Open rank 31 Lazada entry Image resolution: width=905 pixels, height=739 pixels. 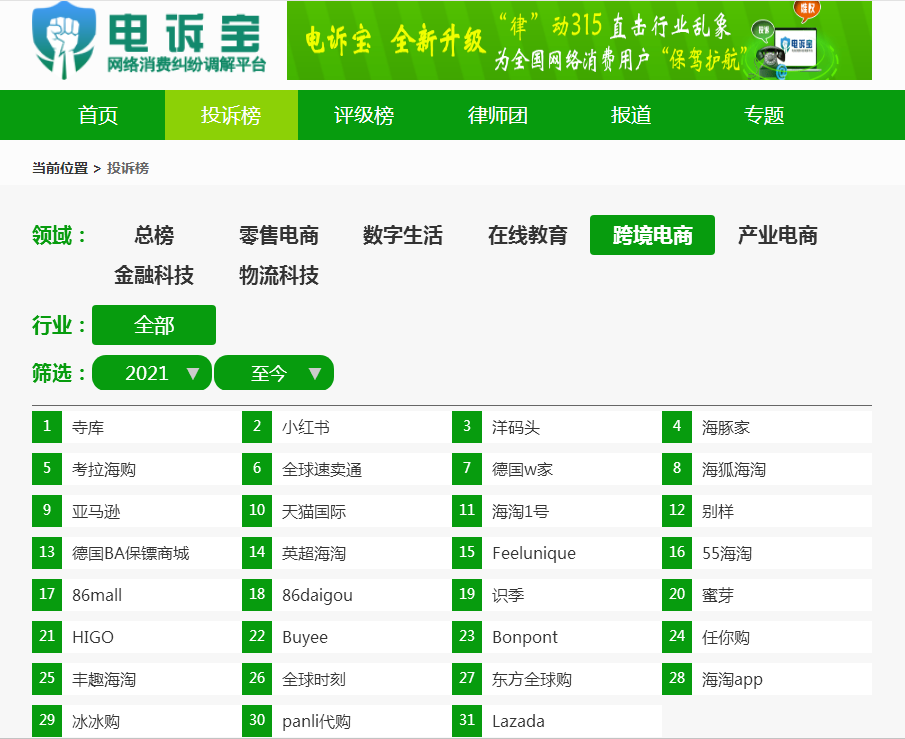pos(557,721)
